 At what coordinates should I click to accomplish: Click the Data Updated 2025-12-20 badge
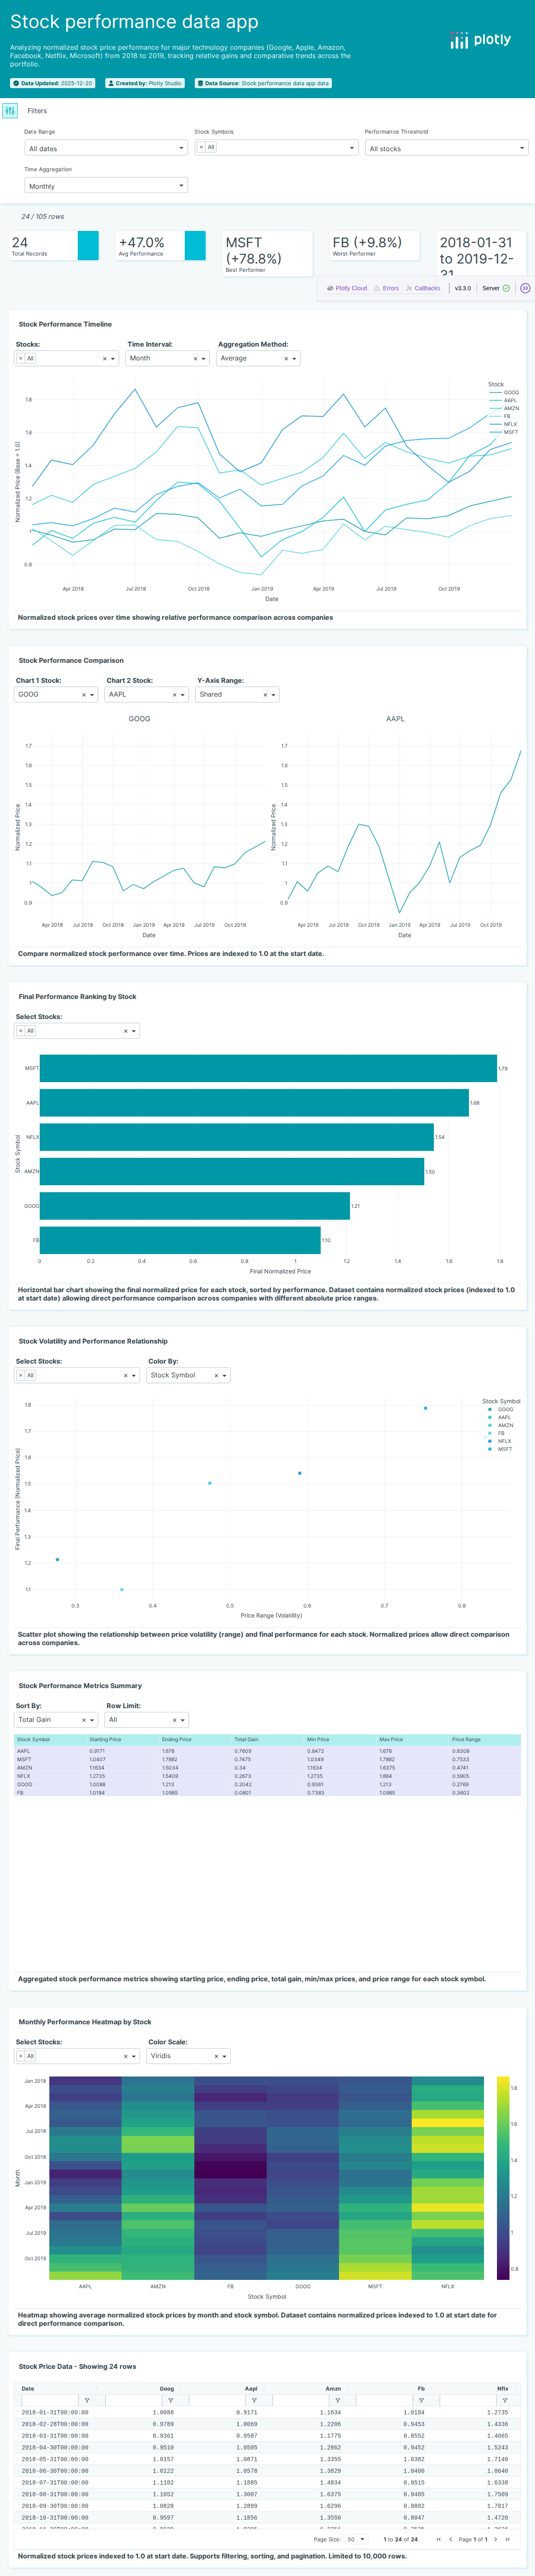pyautogui.click(x=53, y=83)
